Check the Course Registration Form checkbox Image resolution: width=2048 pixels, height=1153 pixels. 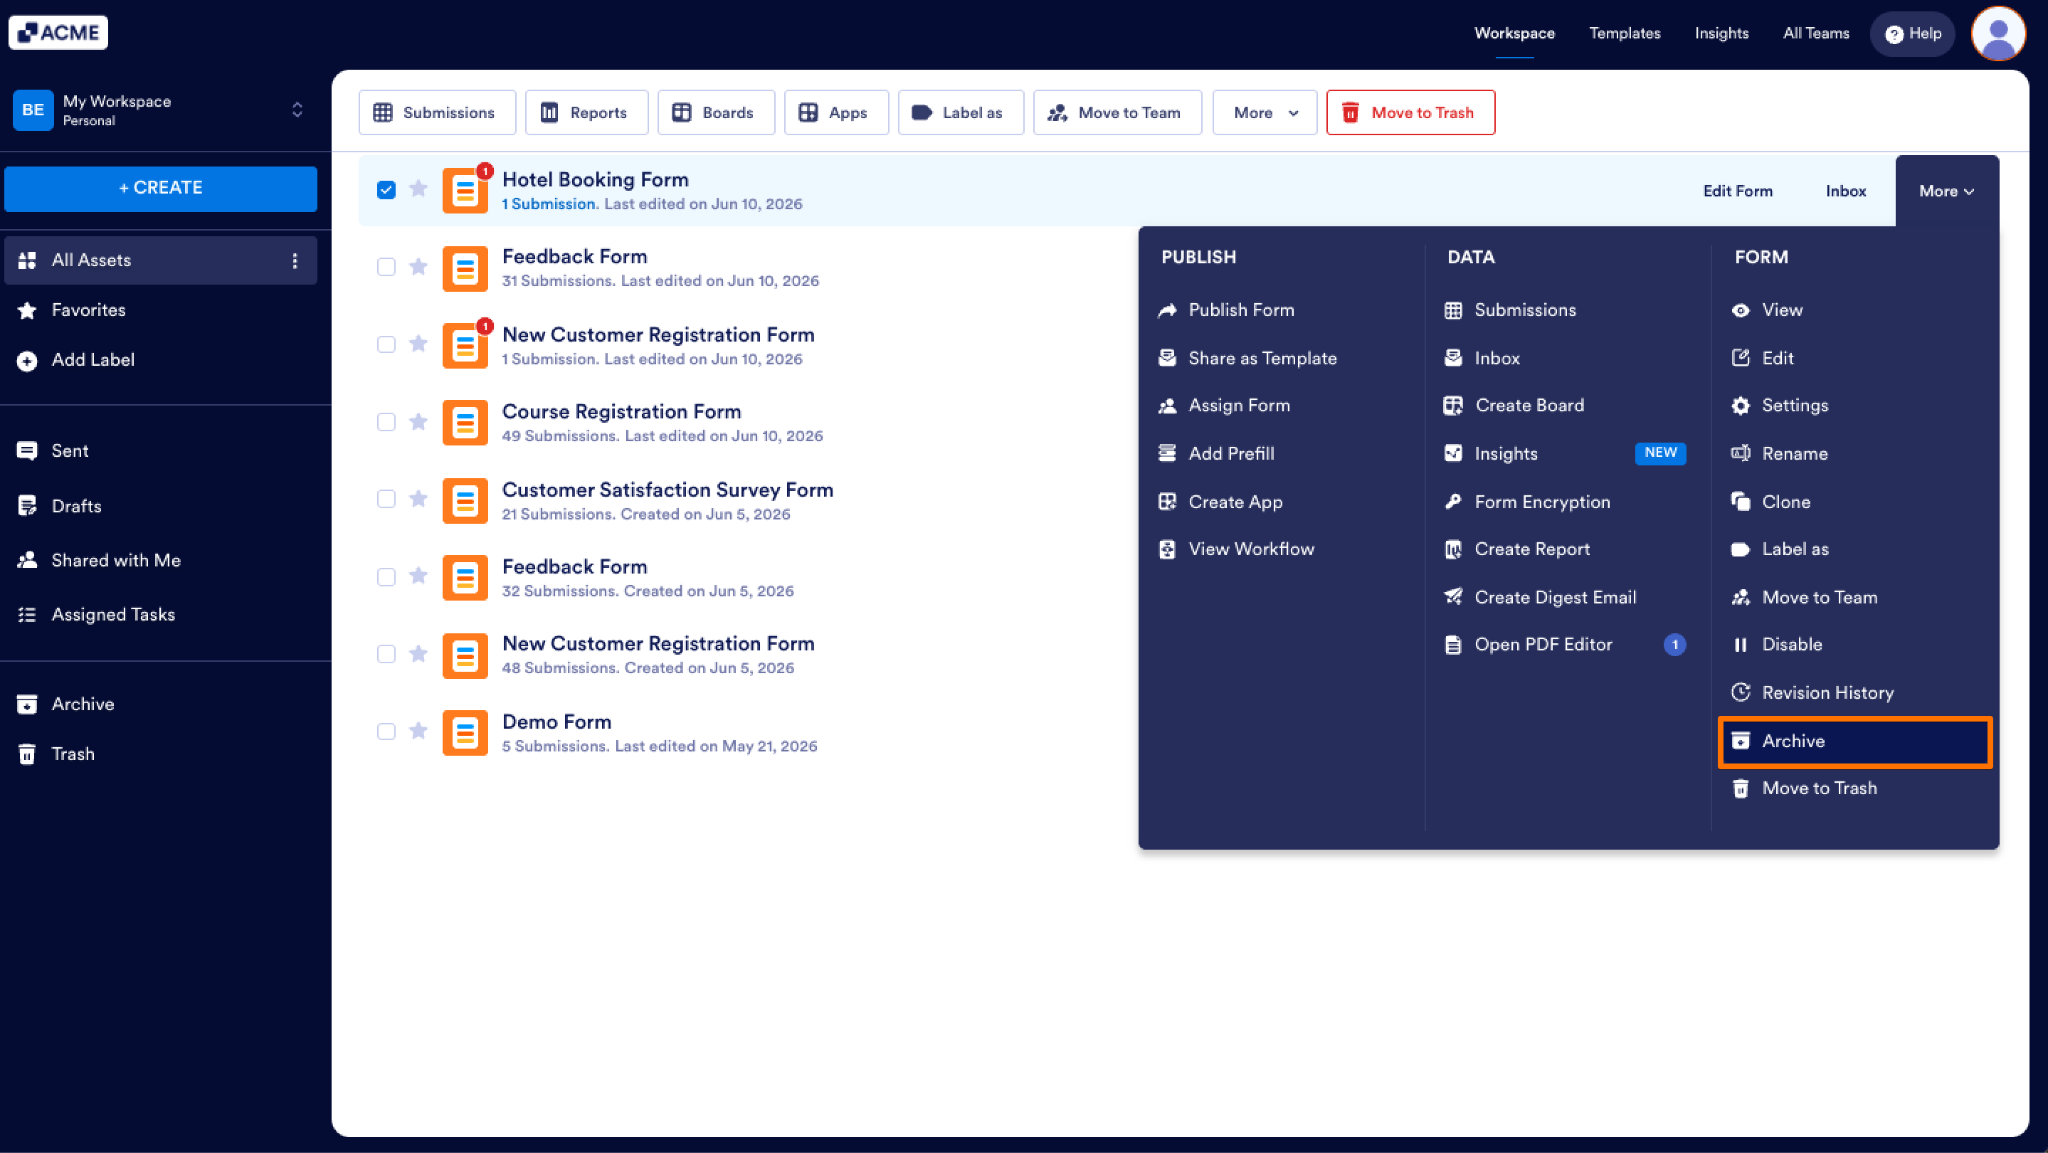[386, 422]
